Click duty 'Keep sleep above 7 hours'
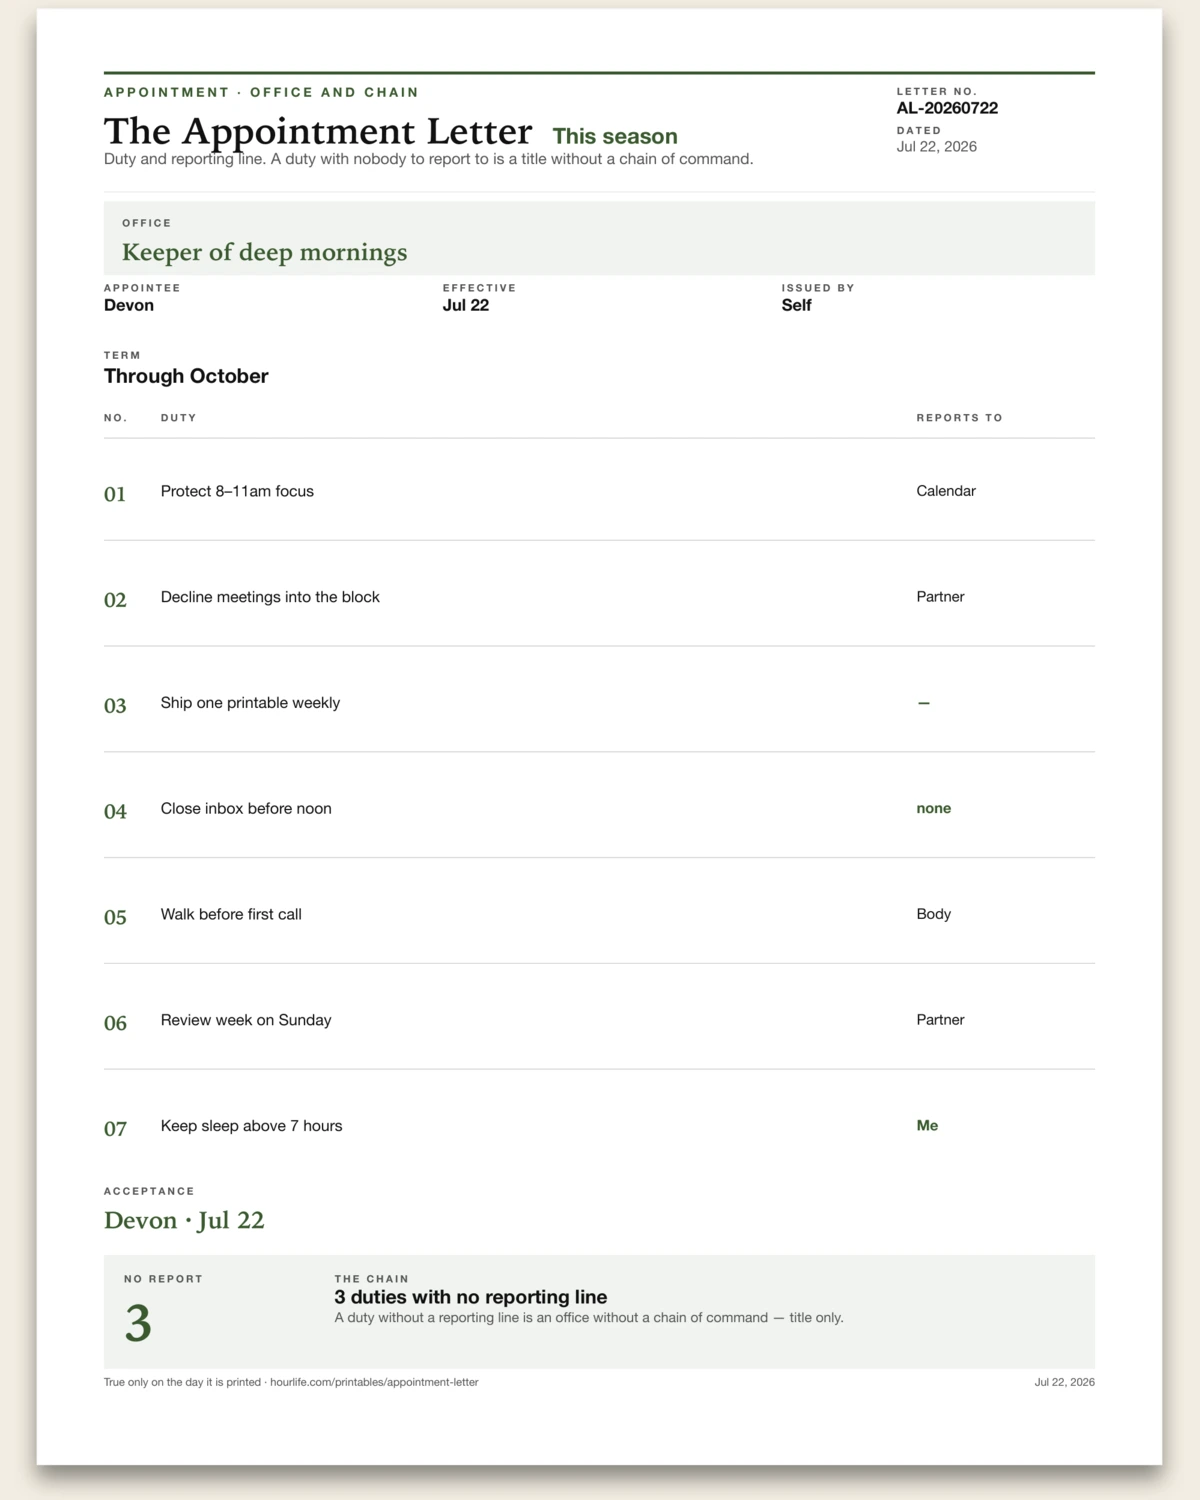Viewport: 1200px width, 1500px height. (x=251, y=1126)
